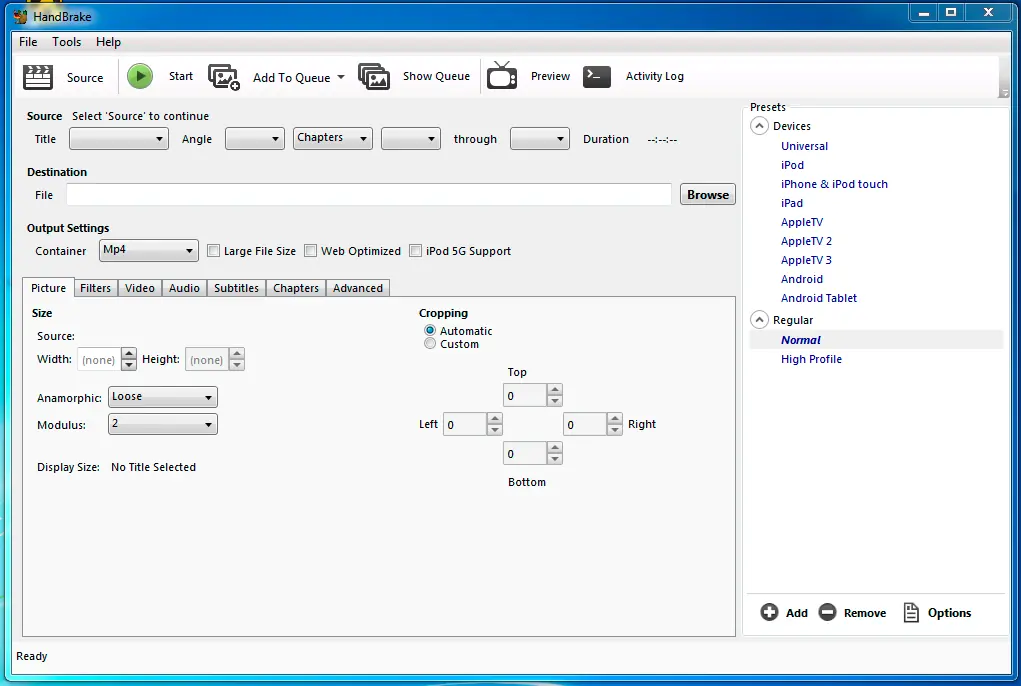Switch to the Advanced tab

click(357, 288)
